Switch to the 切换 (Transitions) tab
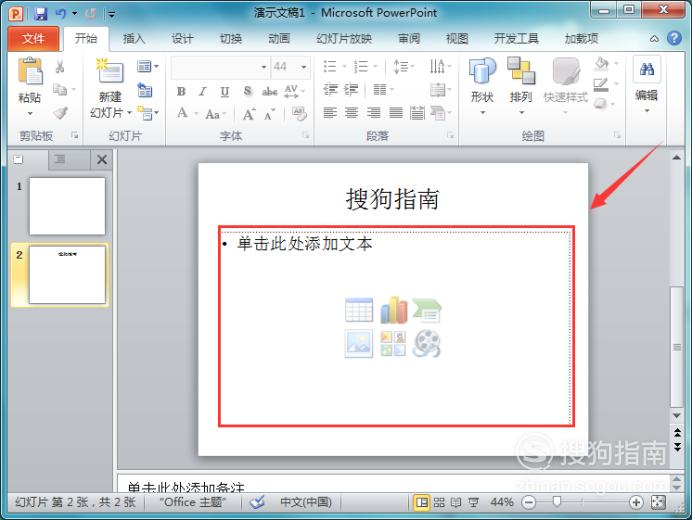The width and height of the screenshot is (692, 520). point(231,39)
